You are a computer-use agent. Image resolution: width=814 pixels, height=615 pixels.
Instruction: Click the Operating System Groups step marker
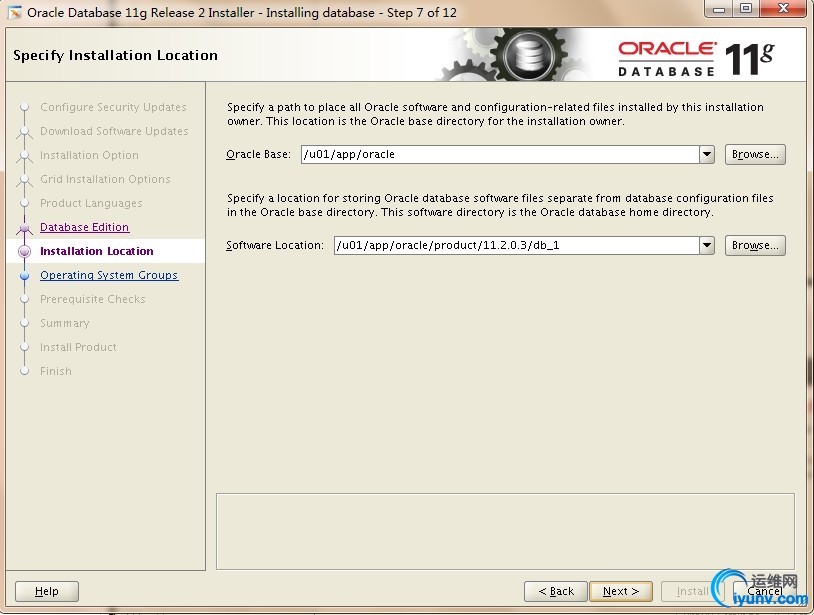click(24, 276)
